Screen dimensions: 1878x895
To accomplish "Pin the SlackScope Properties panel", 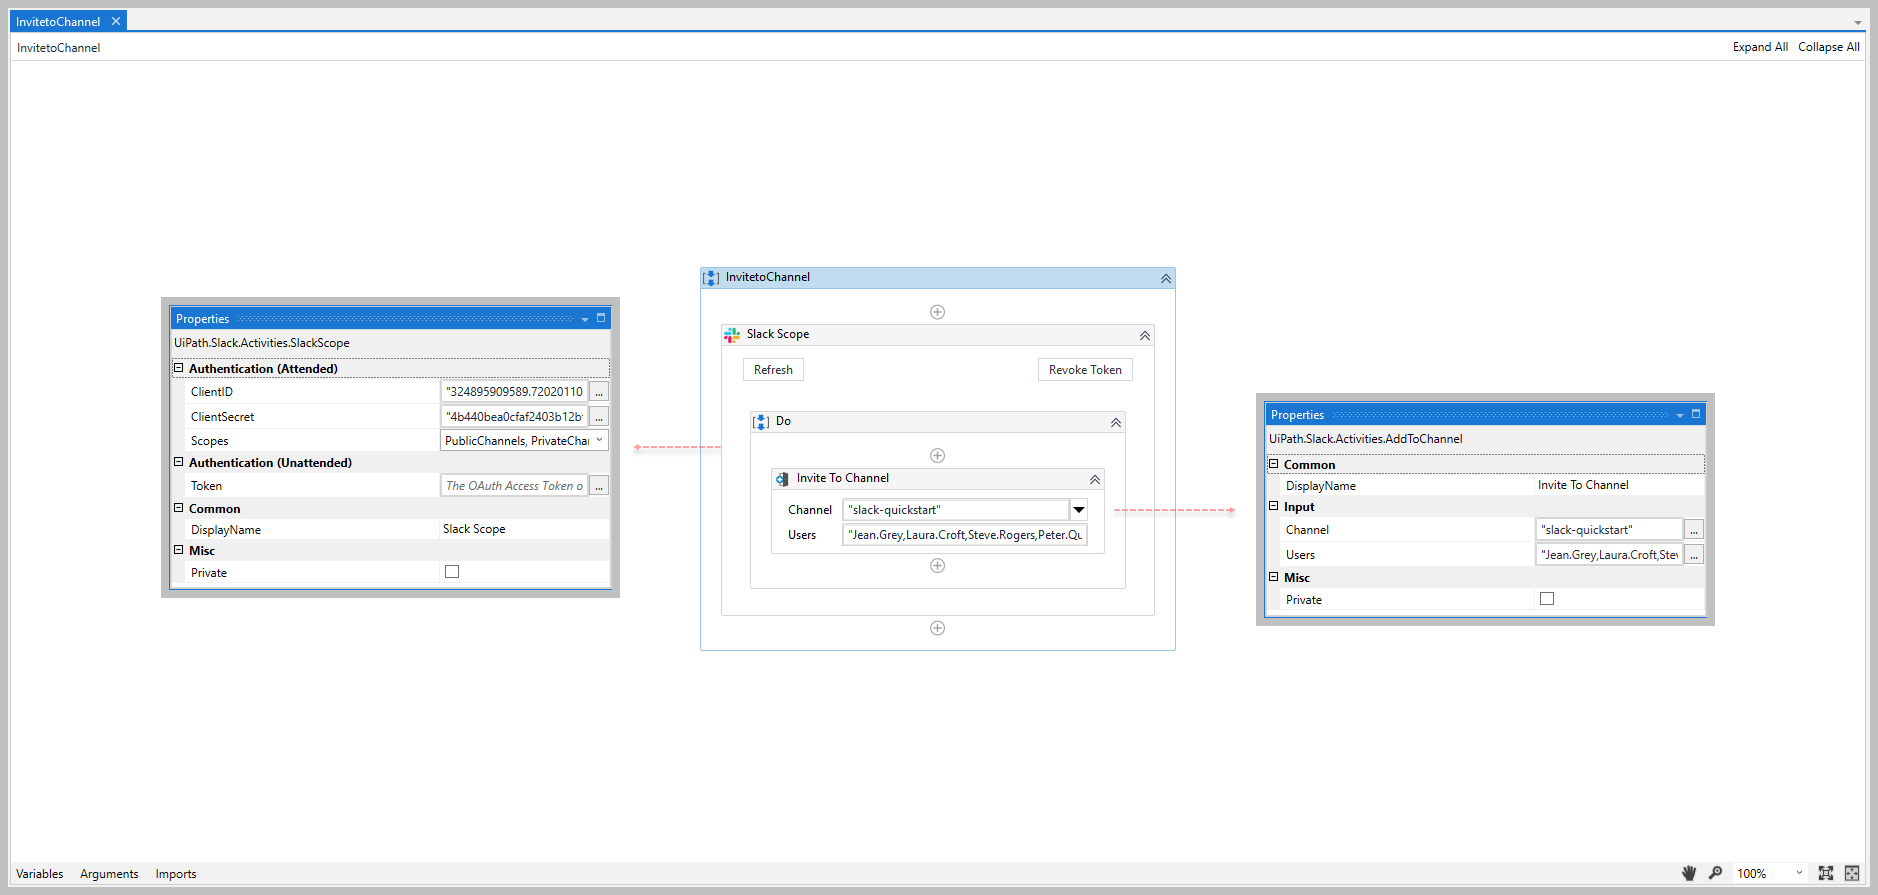I will pyautogui.click(x=601, y=318).
